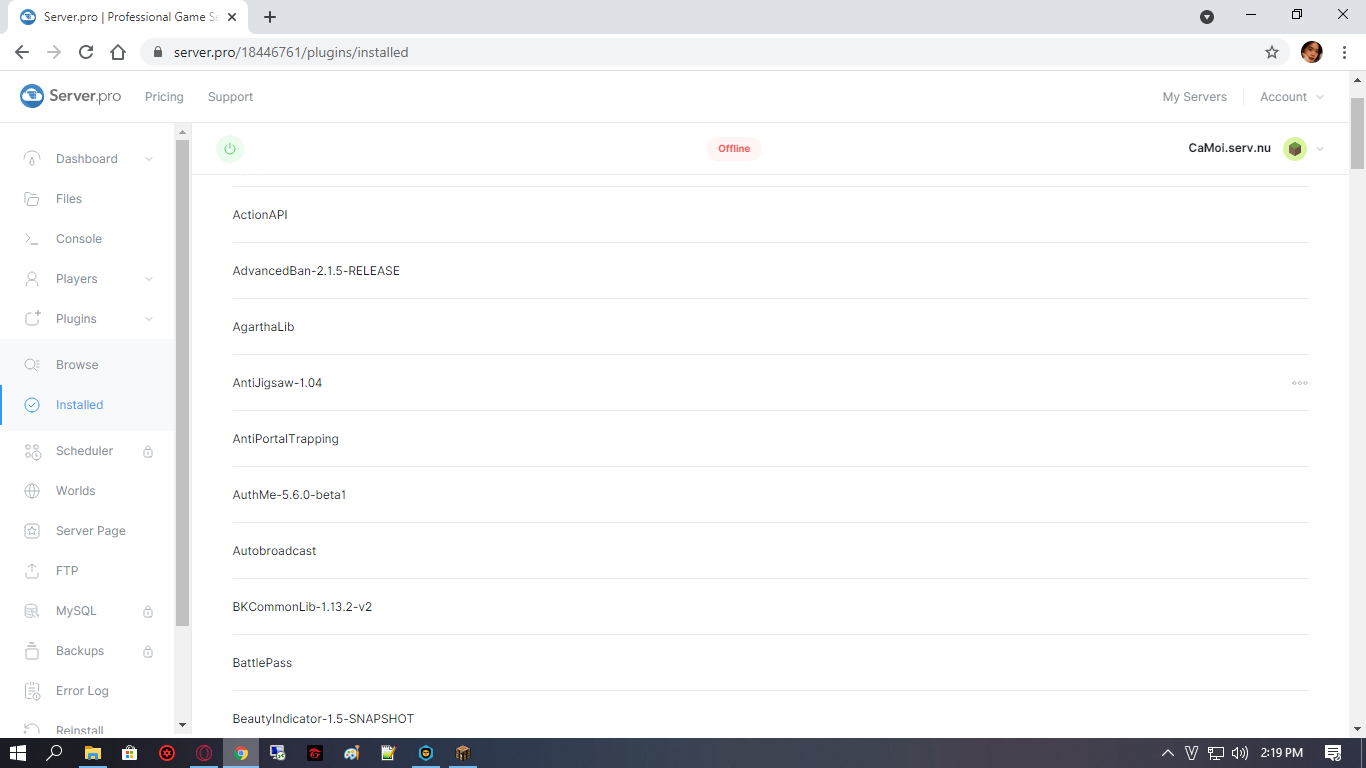The width and height of the screenshot is (1366, 768).
Task: Open the Console icon in sidebar
Action: pyautogui.click(x=32, y=239)
